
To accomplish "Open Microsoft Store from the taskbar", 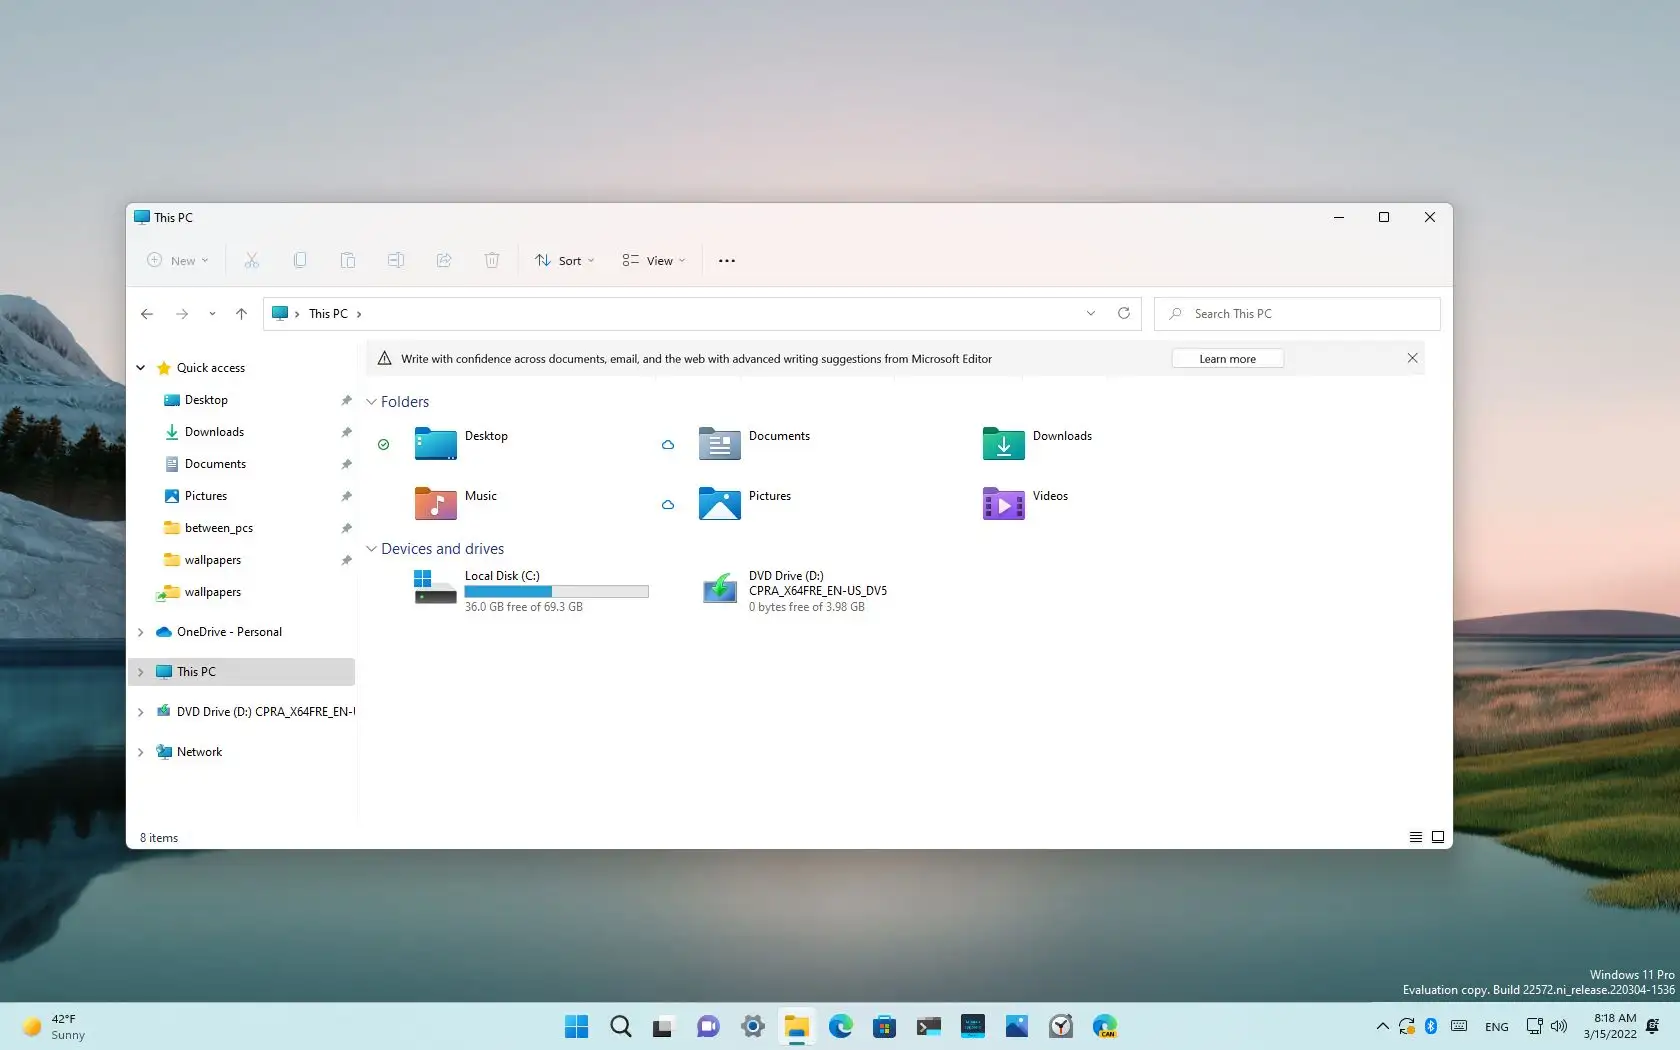I will (884, 1026).
